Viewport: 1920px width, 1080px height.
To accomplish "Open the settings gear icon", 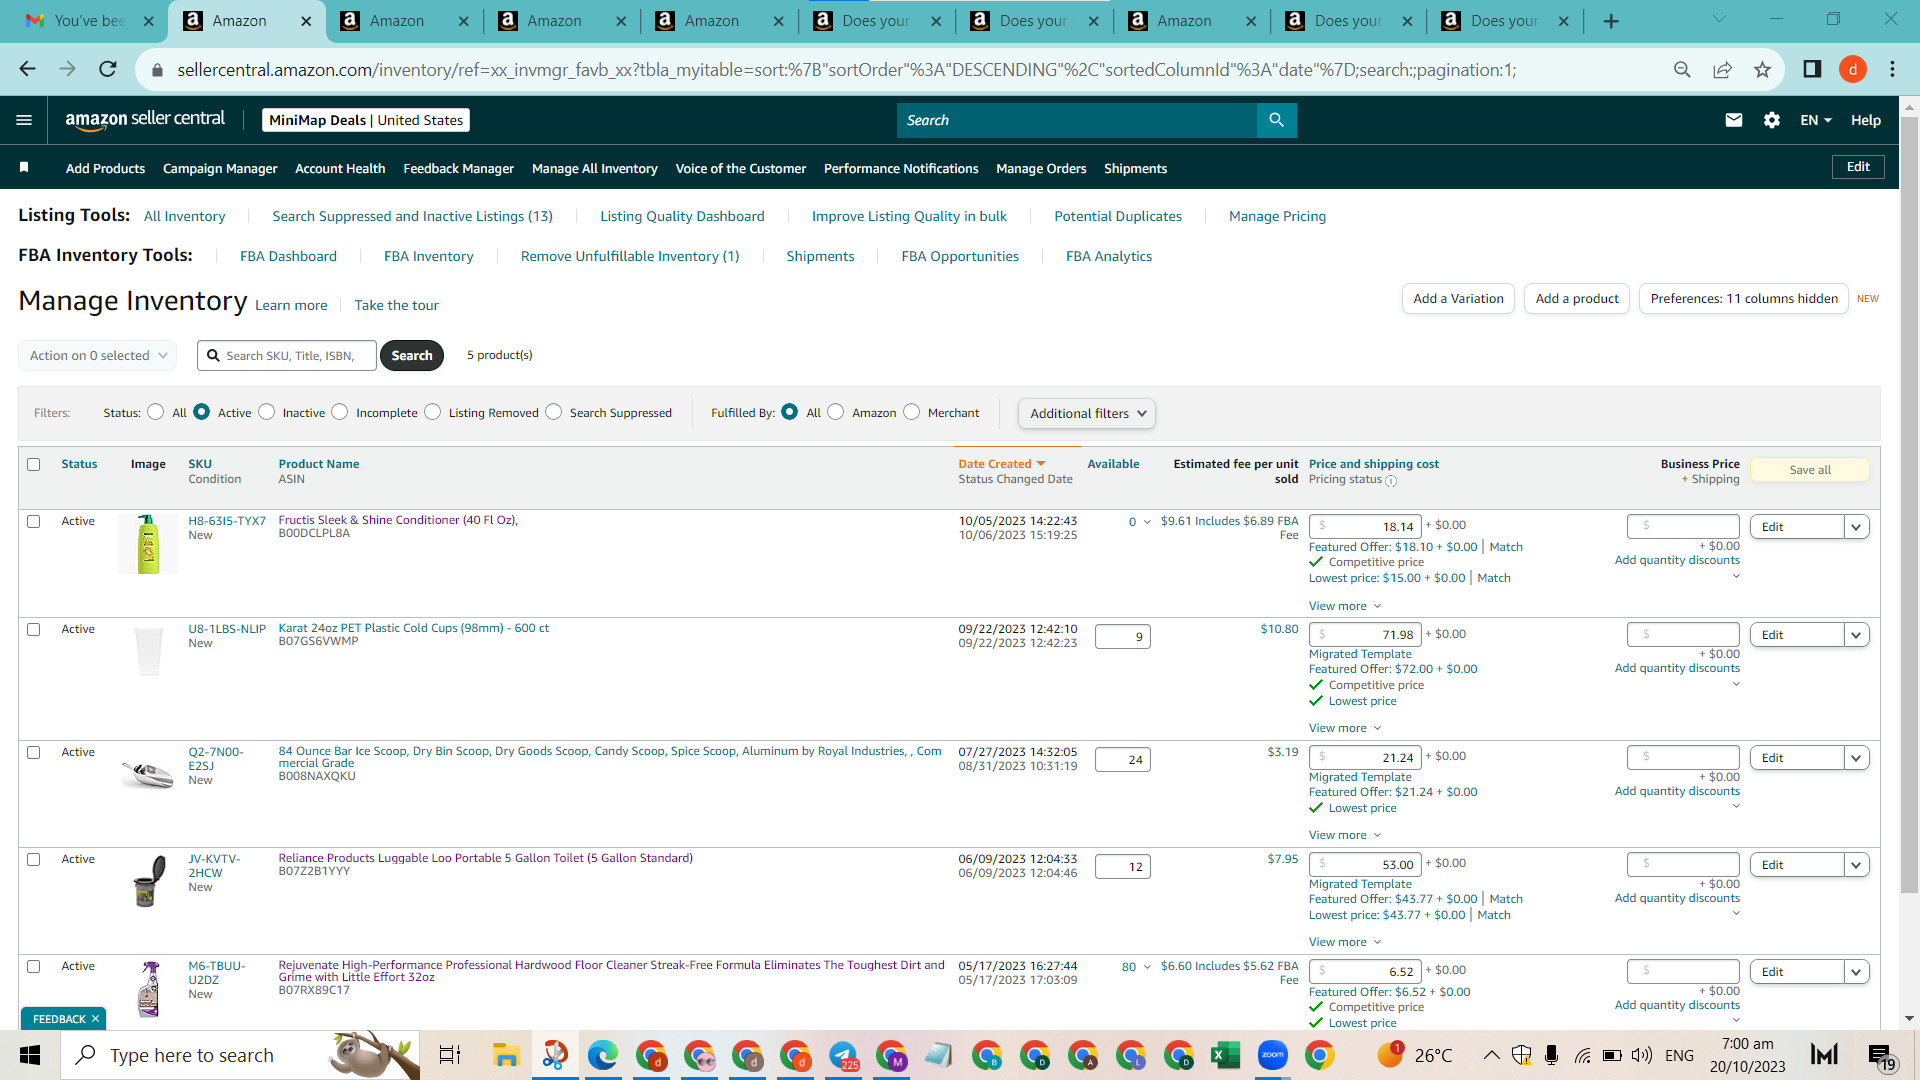I will click(1772, 120).
